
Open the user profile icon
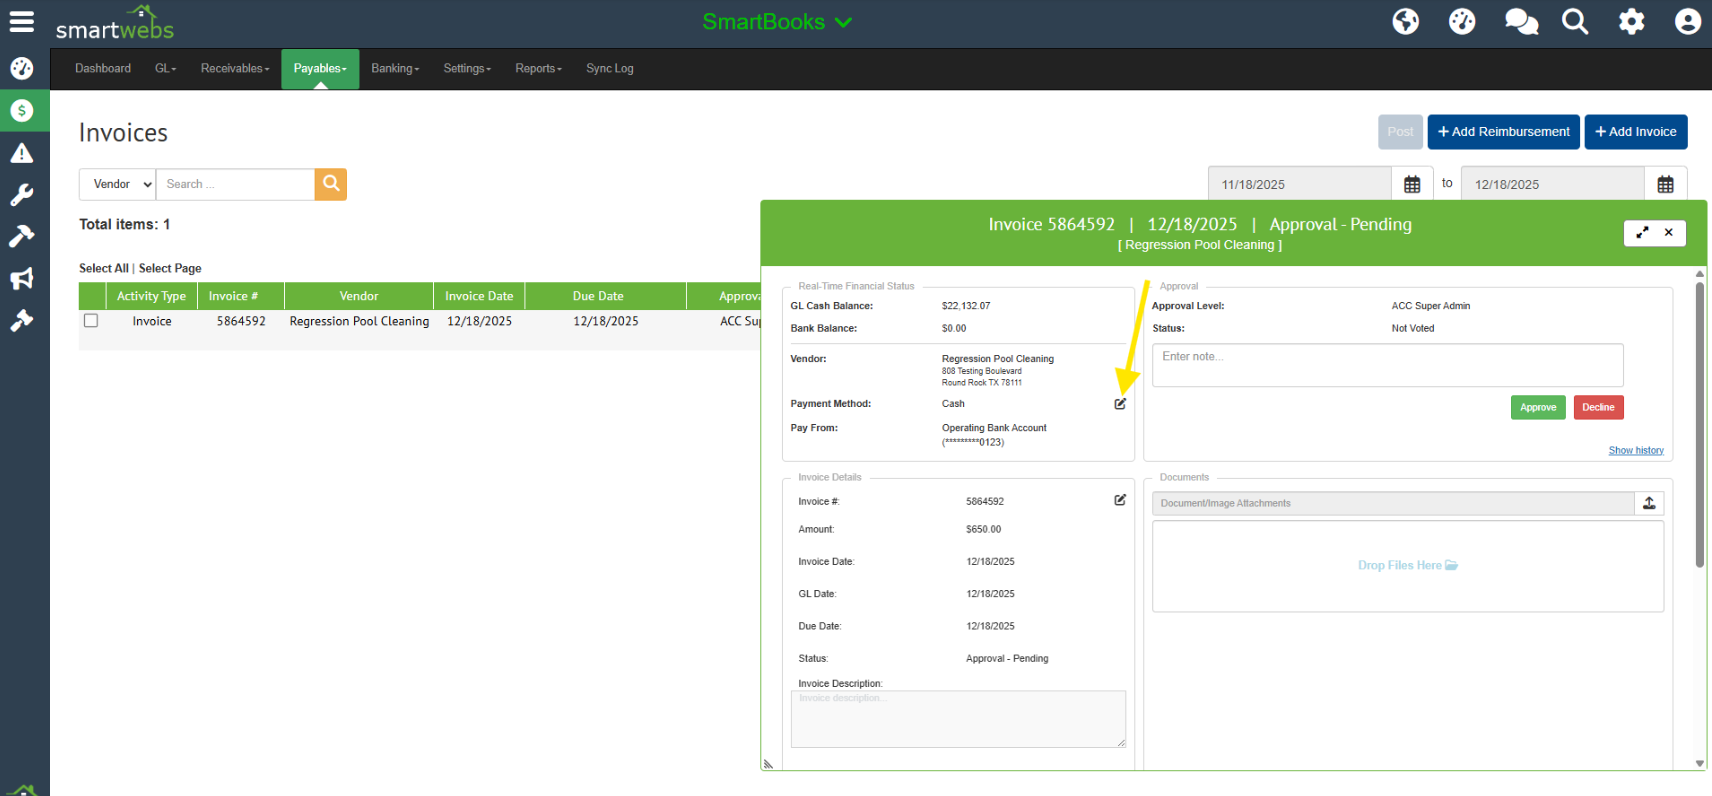coord(1687,22)
